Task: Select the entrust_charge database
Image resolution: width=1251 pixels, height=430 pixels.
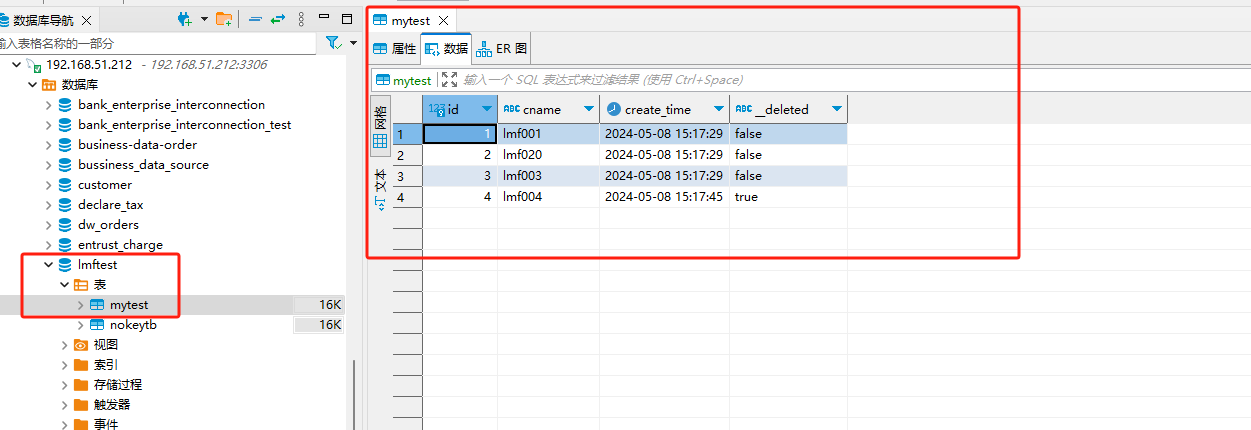Action: 120,244
